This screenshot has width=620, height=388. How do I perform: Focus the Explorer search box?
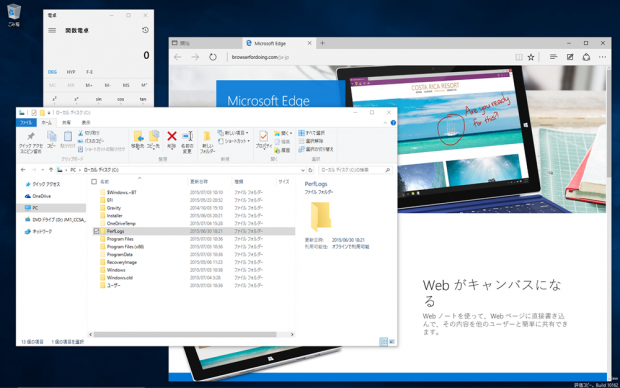click(355, 170)
